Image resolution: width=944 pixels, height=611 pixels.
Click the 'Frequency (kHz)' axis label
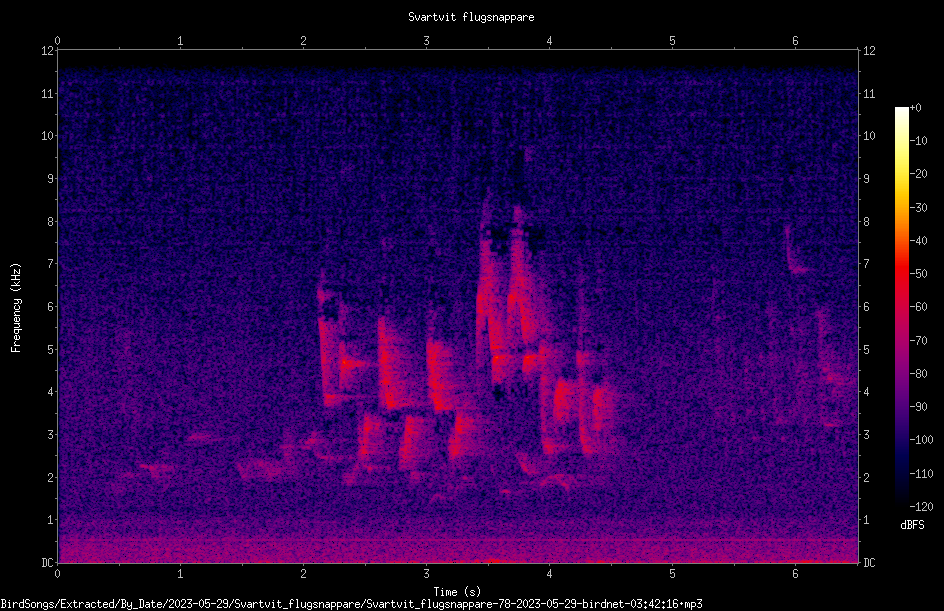click(x=16, y=308)
